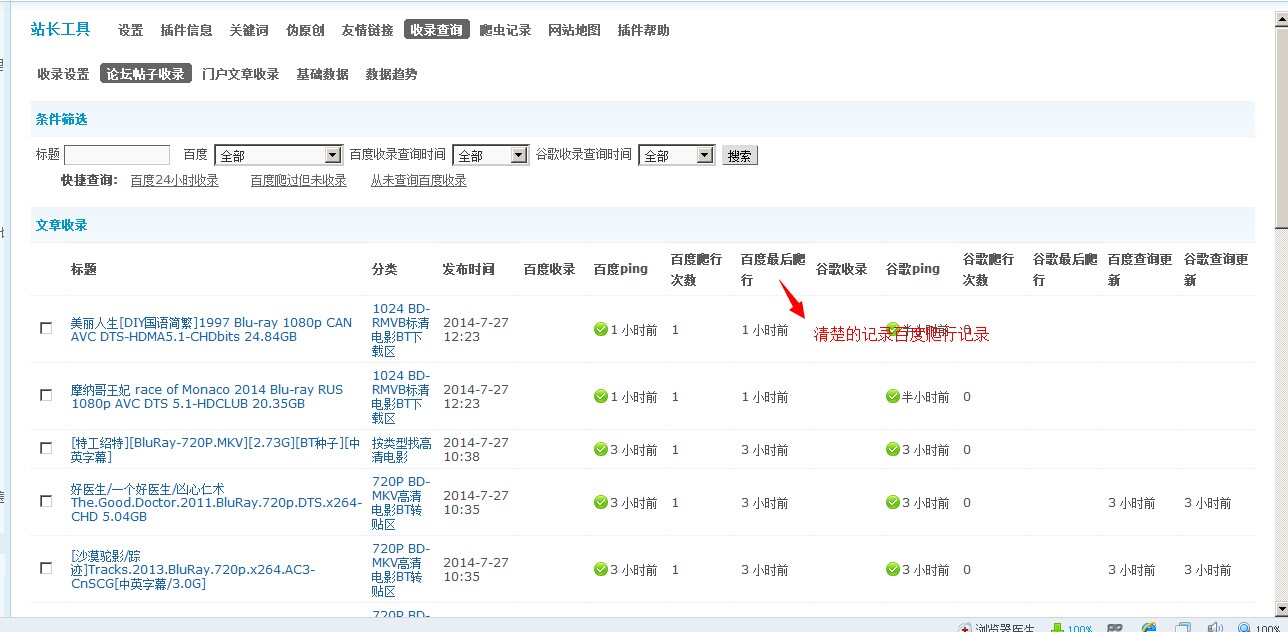
Task: Open 1024 BD-RMVB category link in 美丽人生 row
Action: click(x=401, y=330)
